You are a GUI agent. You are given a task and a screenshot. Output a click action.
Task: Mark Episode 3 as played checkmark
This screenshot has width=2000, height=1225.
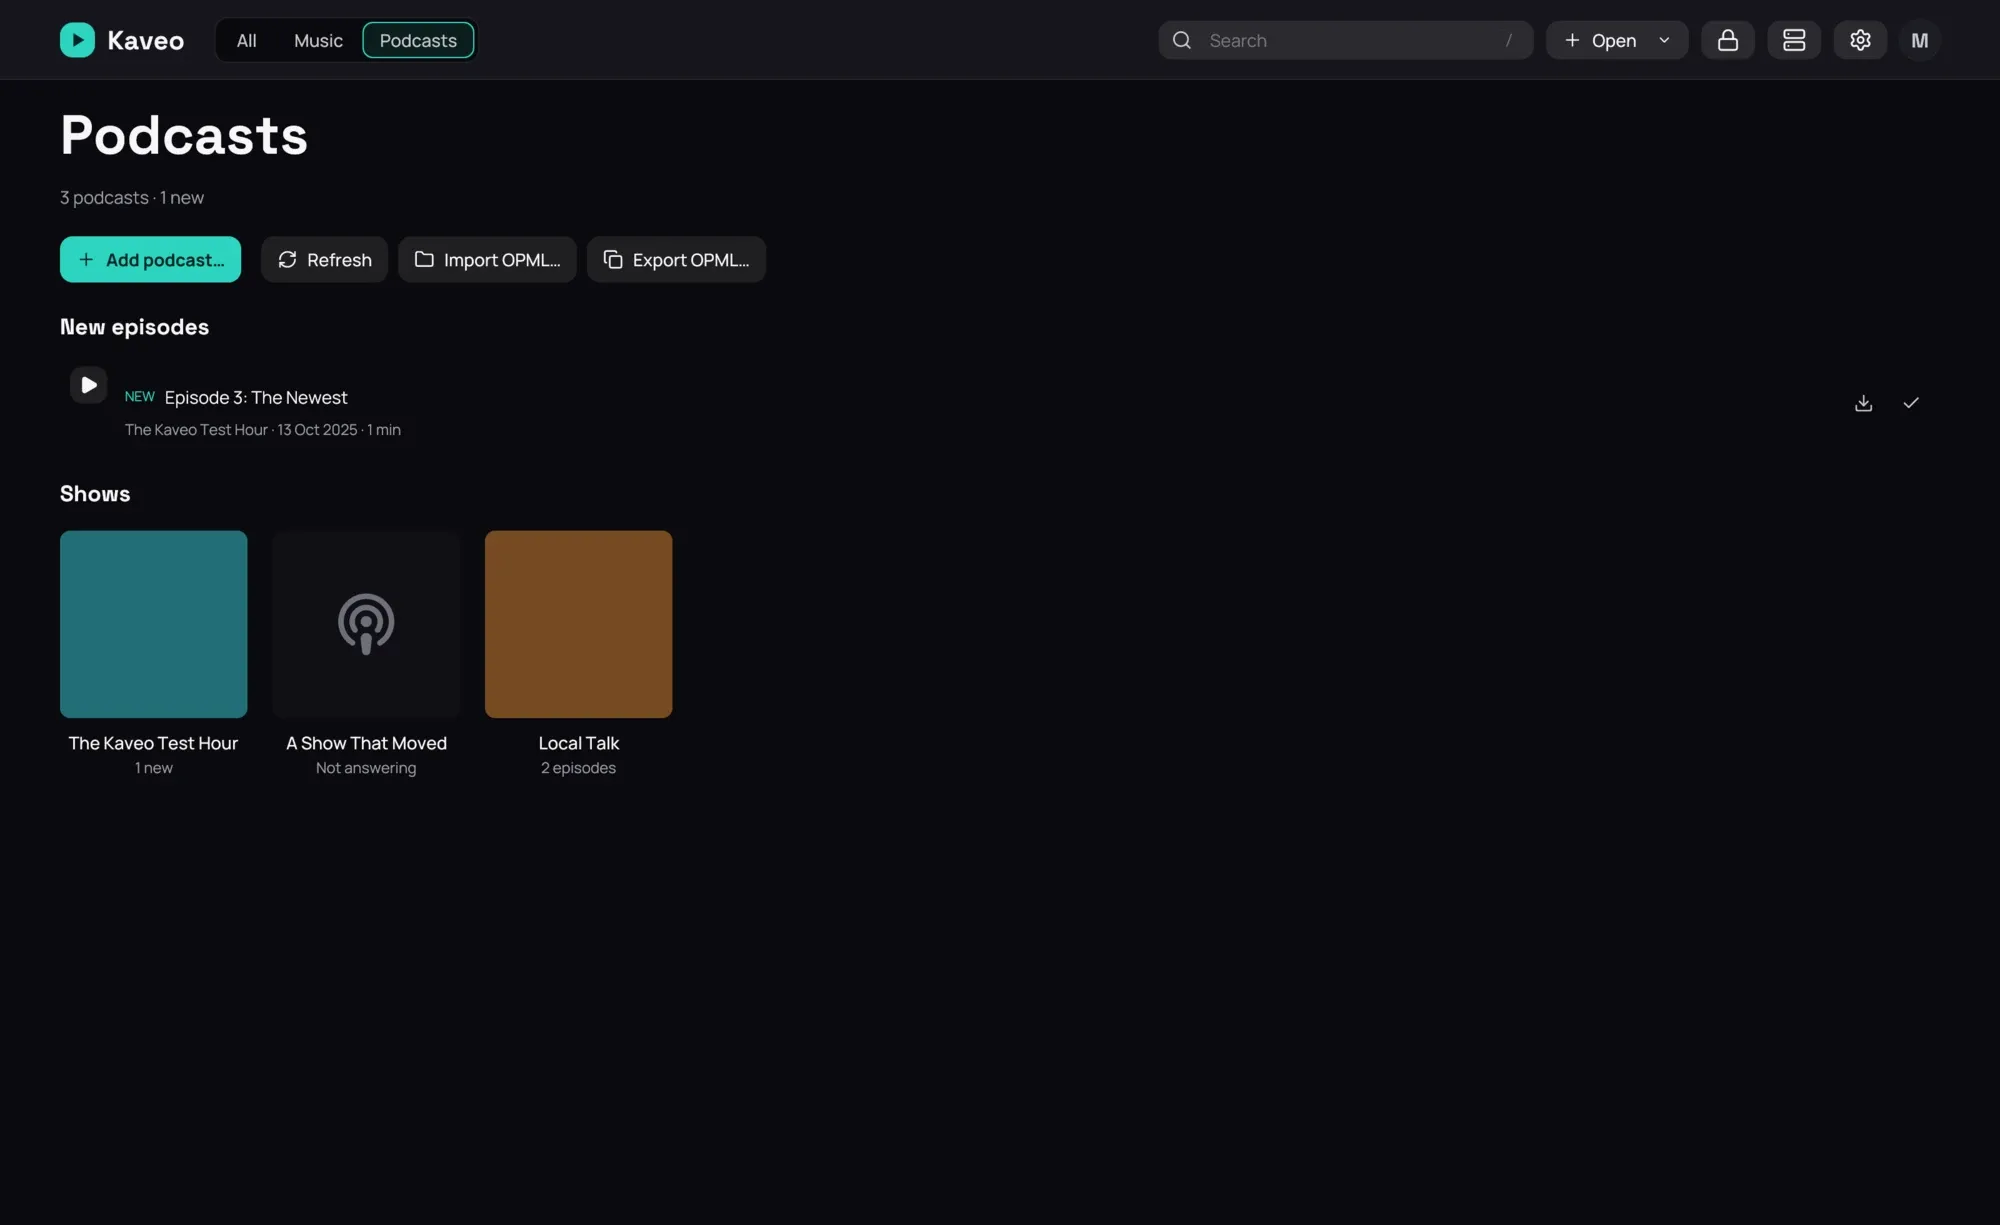1911,403
